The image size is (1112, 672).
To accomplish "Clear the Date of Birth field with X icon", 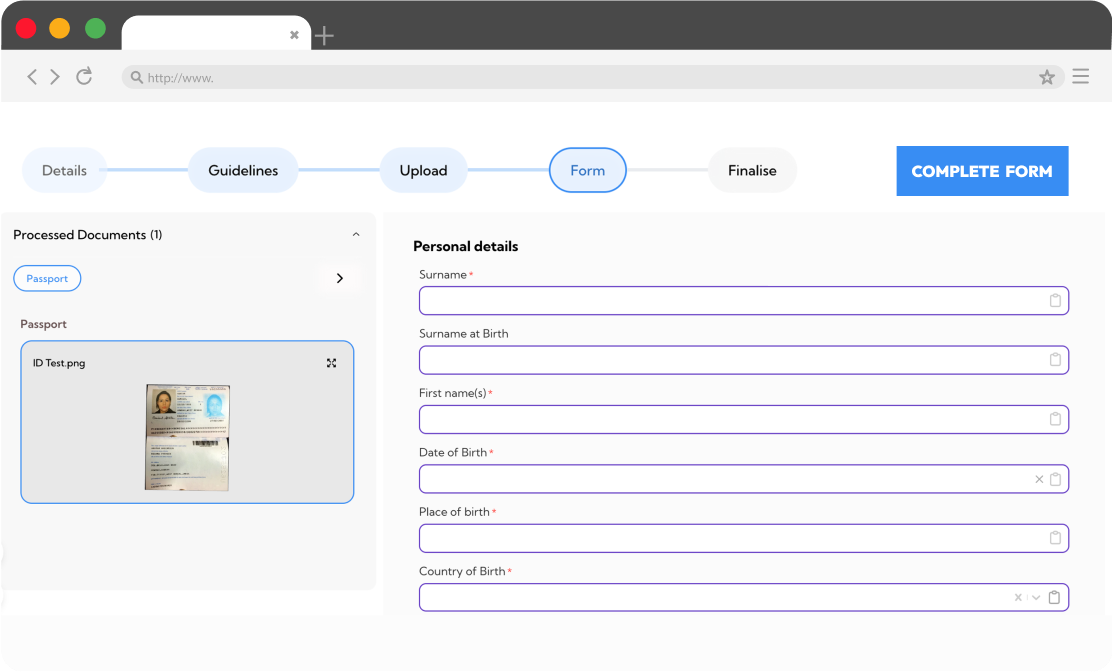I will click(x=1039, y=479).
